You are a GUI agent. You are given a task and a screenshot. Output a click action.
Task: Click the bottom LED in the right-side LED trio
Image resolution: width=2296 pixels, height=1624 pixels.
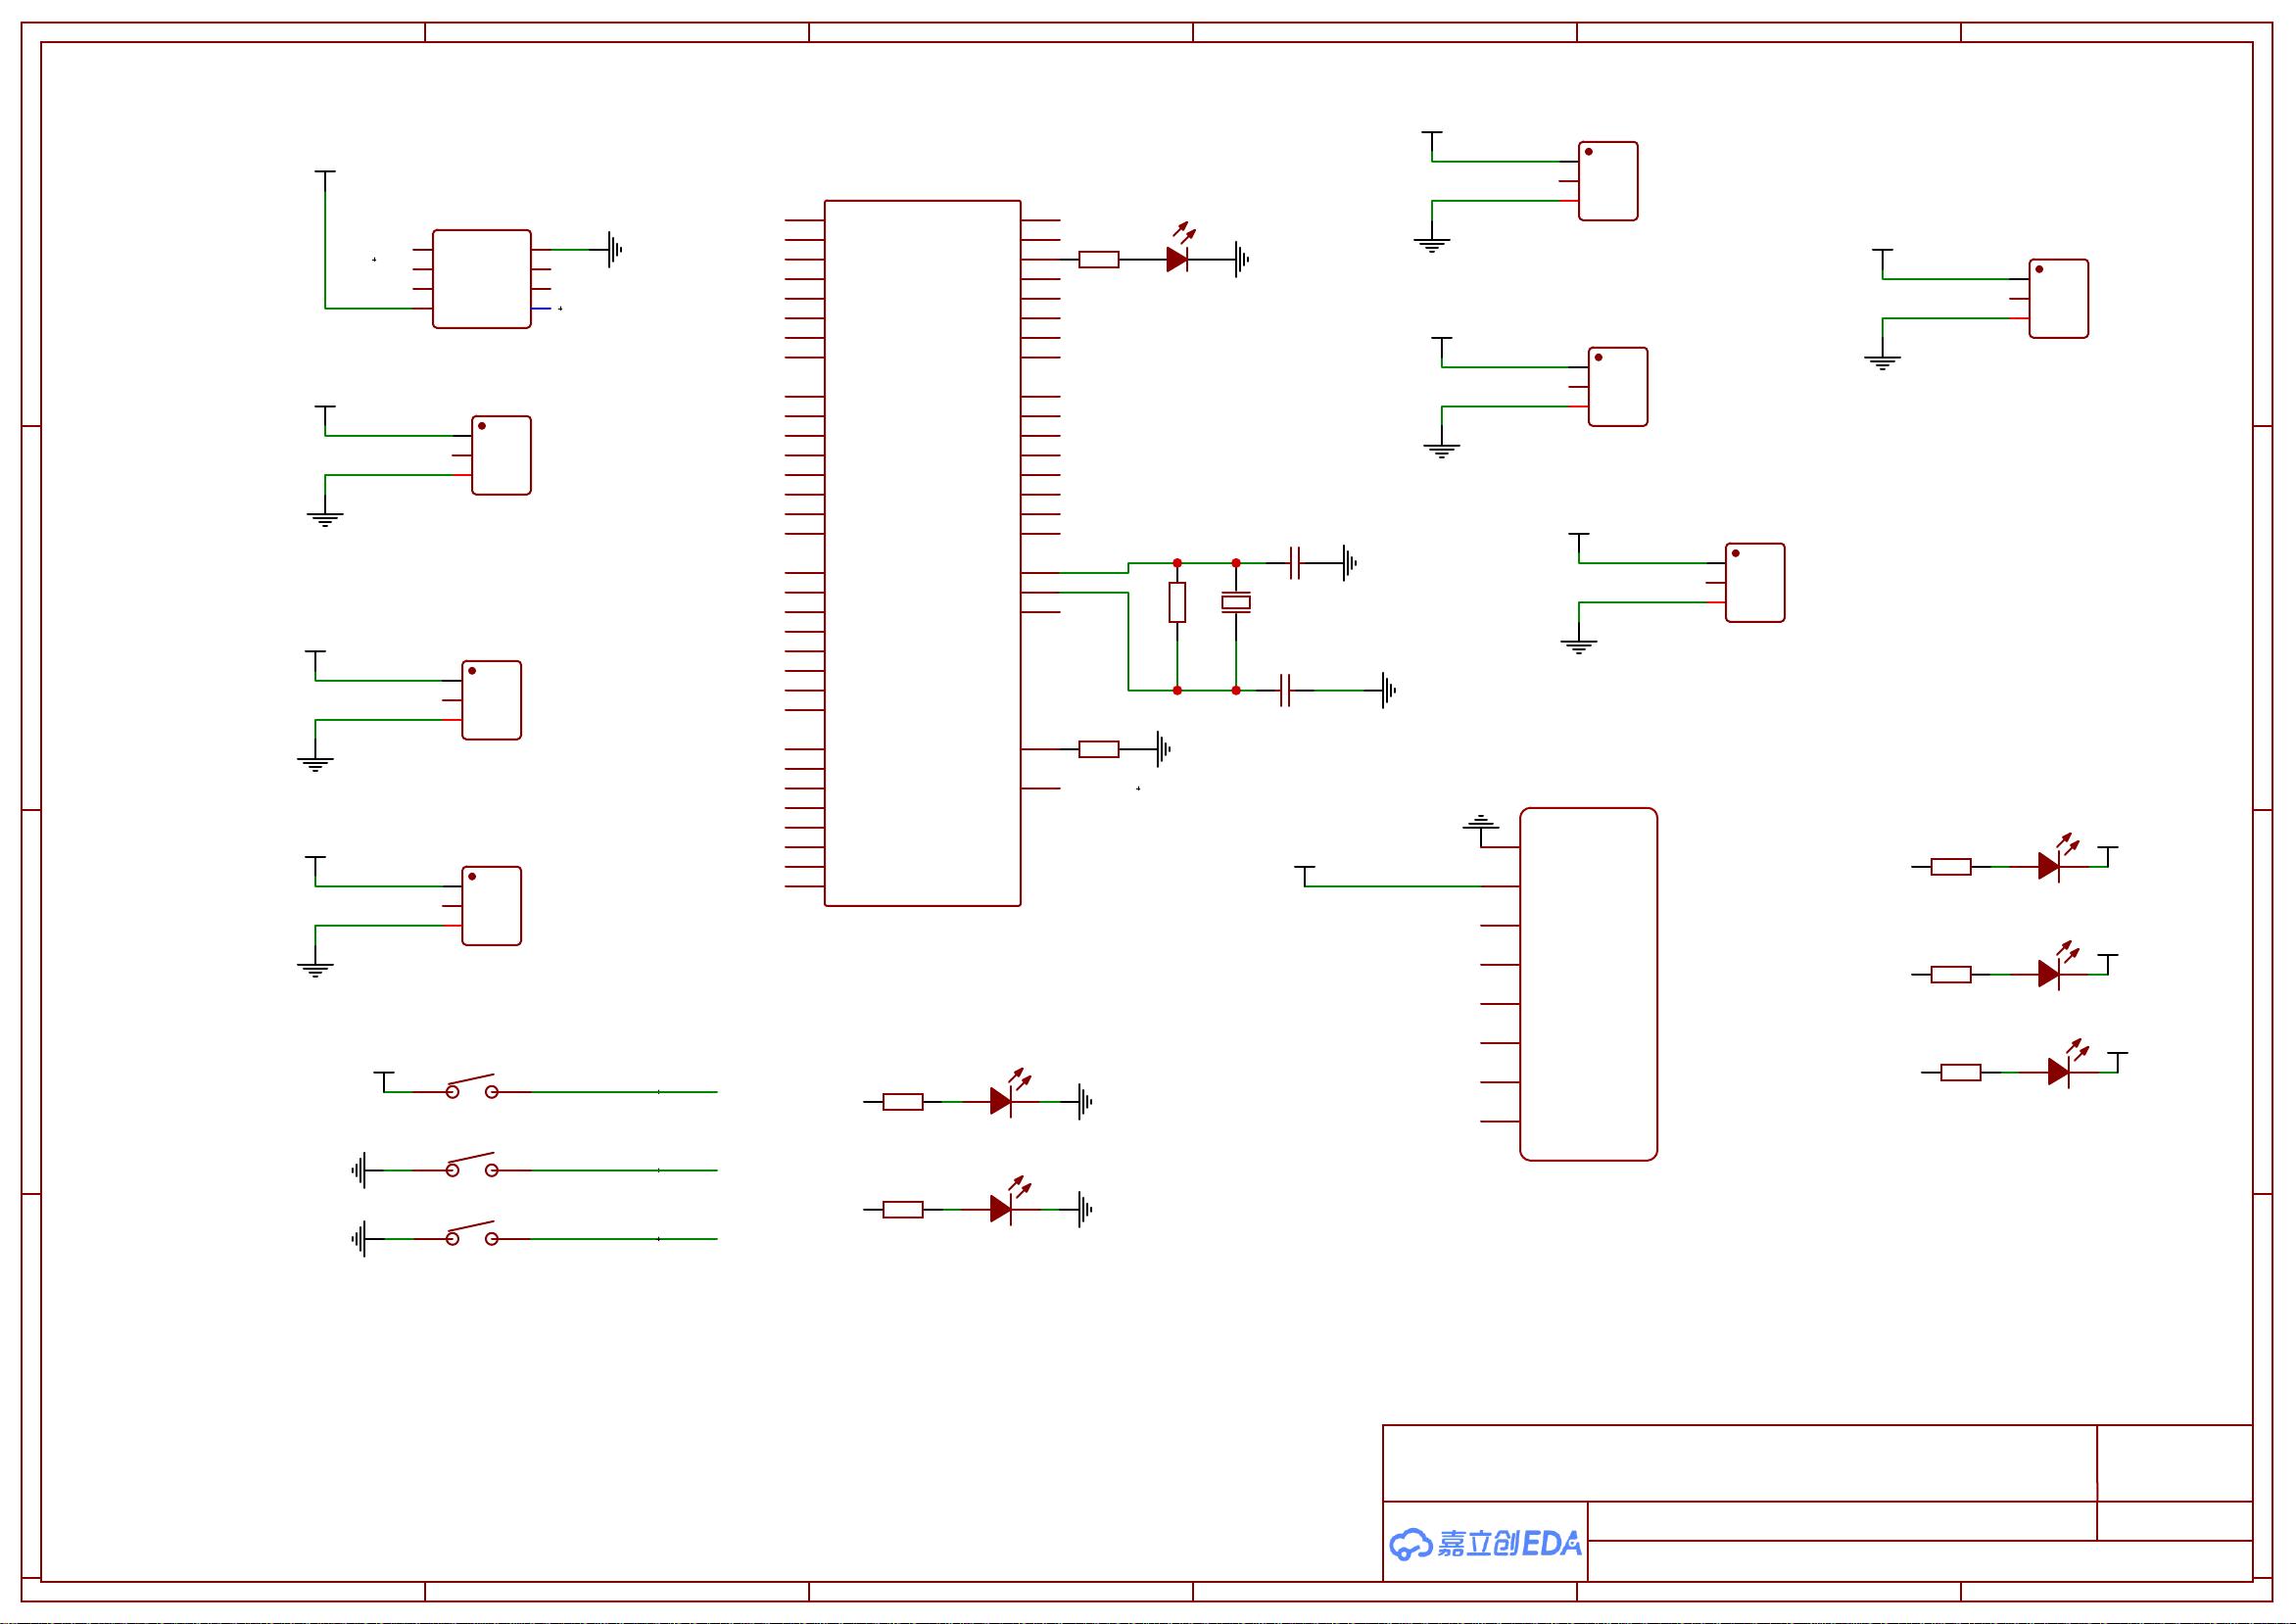2058,1072
